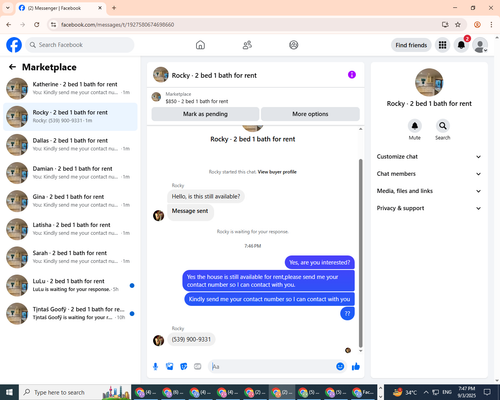Open the emoji picker in message box

[340, 366]
